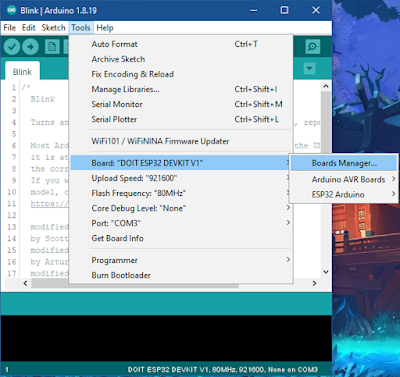Expand Flash Frequency "80MHz" submenu
The image size is (400, 377).
pyautogui.click(x=181, y=193)
